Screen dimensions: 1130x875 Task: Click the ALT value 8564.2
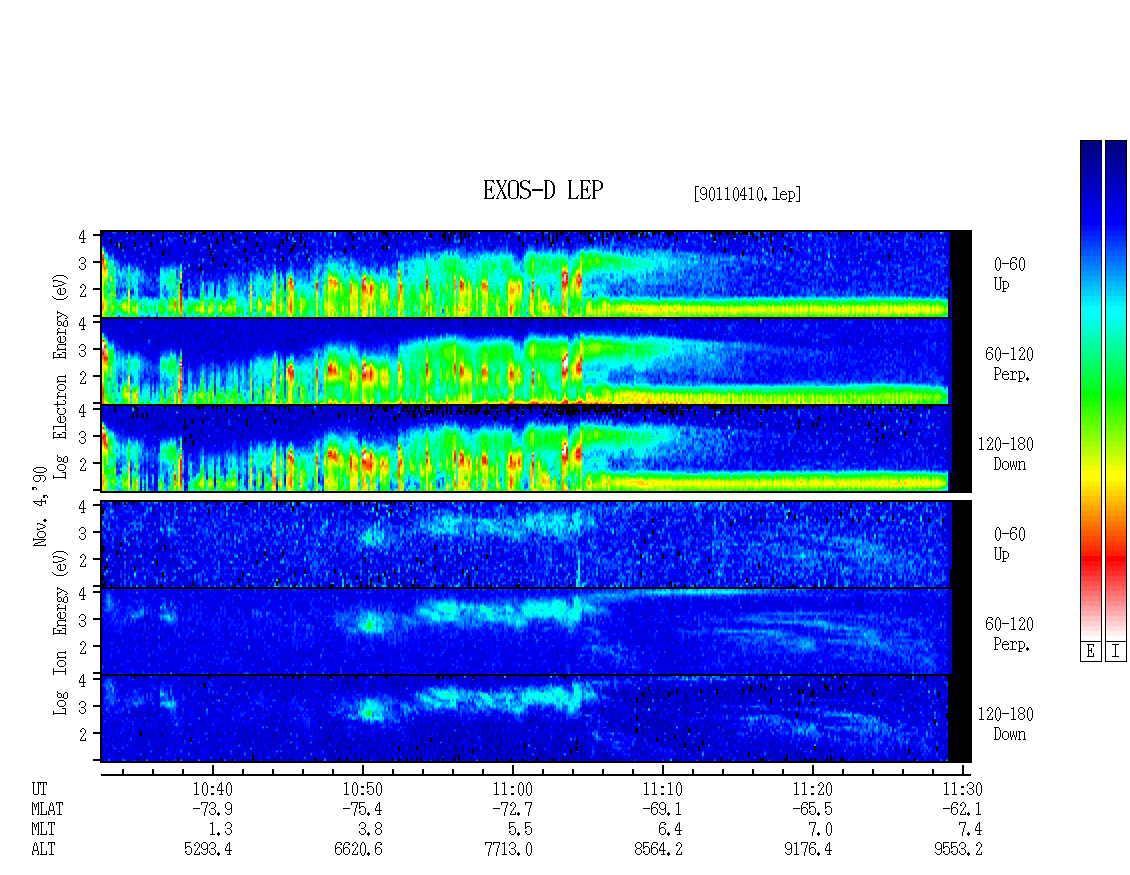pos(658,850)
